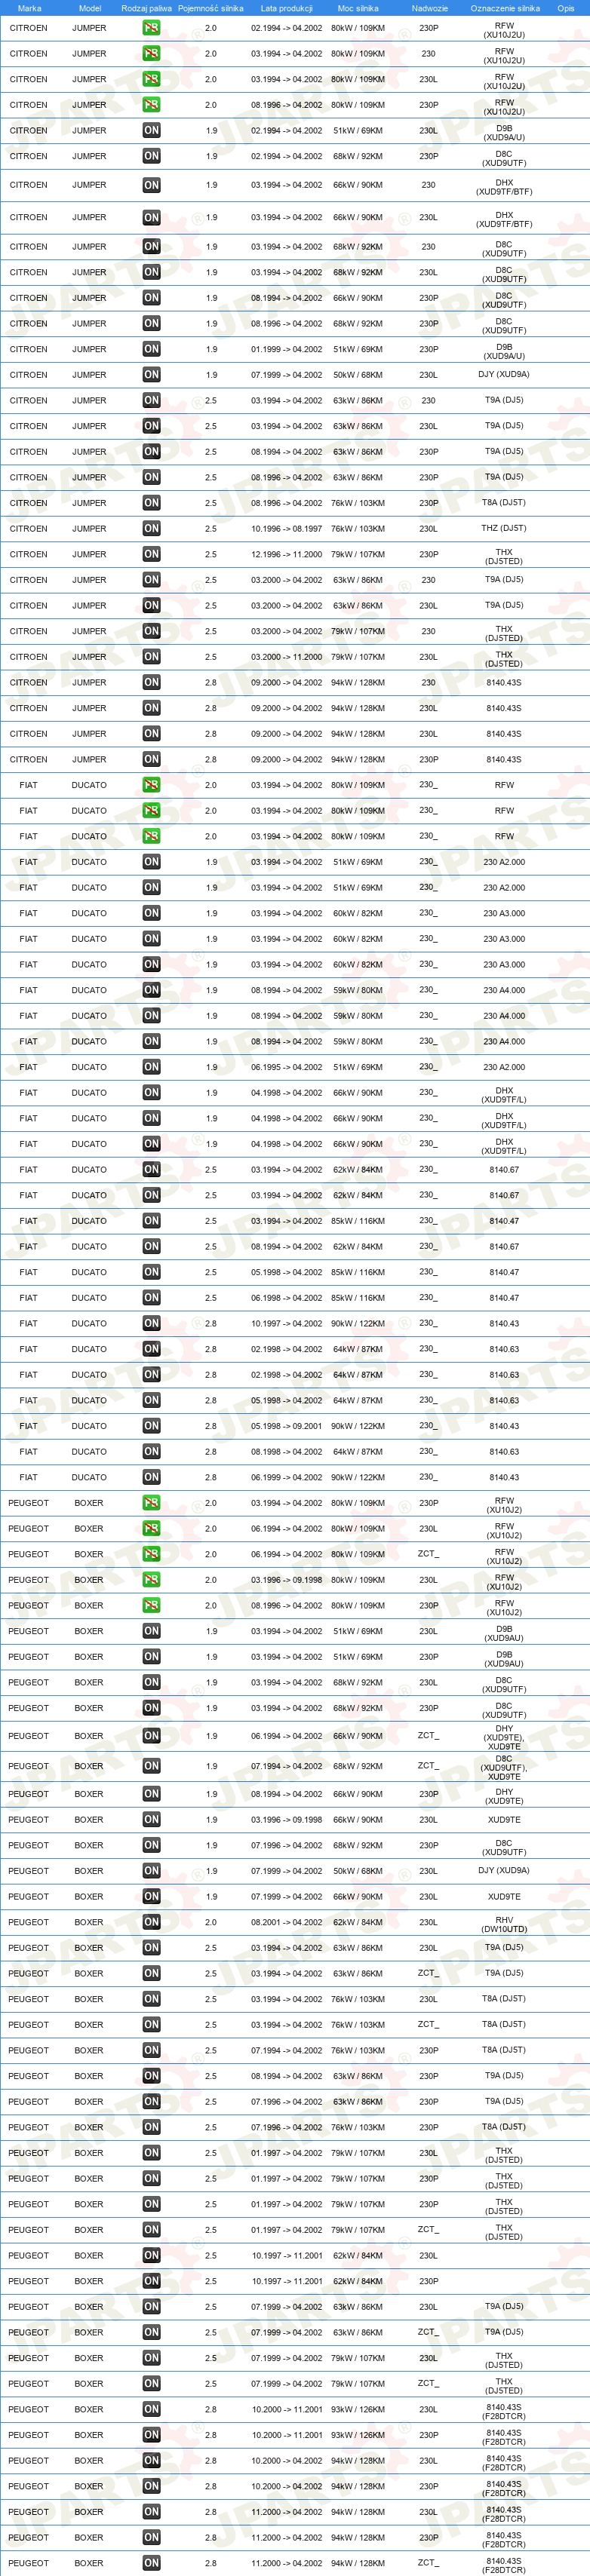This screenshot has height=2576, width=590.
Task: Click ON icon in Citroen T8A (DJ5T) row
Action: pyautogui.click(x=151, y=503)
